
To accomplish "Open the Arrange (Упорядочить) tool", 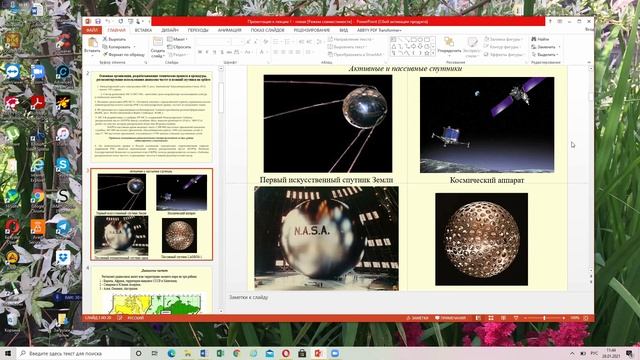I will click(x=449, y=46).
